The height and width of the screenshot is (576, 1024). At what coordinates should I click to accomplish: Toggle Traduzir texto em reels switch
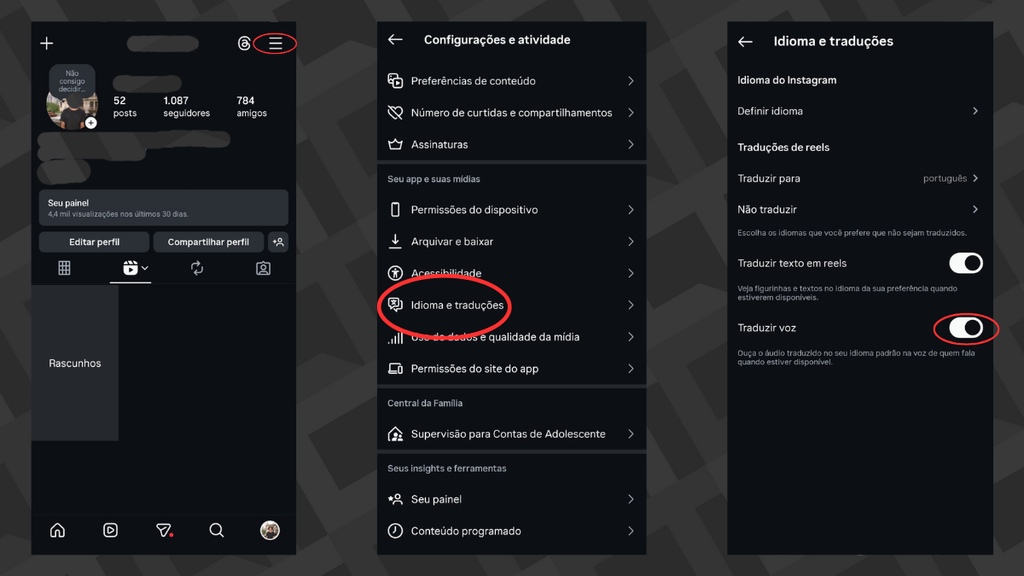pos(965,263)
